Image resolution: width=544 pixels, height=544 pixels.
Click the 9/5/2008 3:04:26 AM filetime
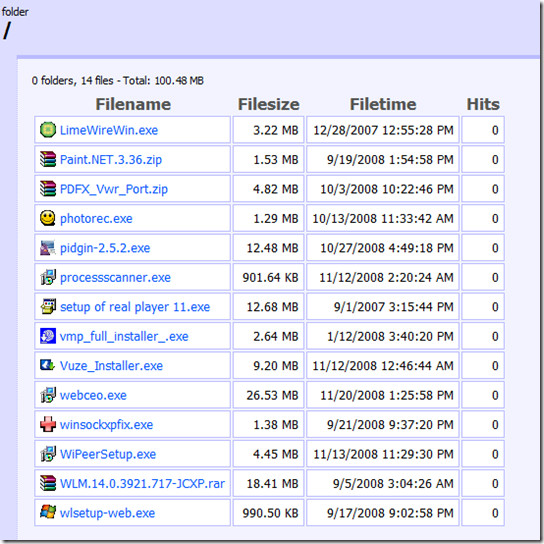click(393, 484)
